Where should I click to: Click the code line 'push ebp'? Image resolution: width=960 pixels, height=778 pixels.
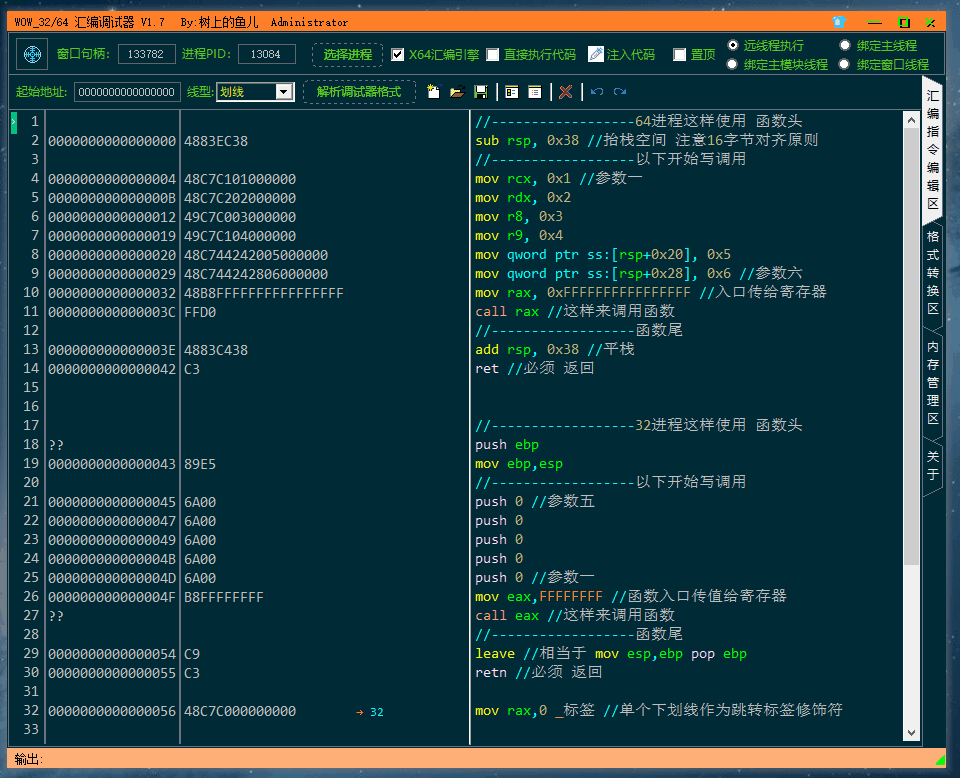pyautogui.click(x=507, y=444)
